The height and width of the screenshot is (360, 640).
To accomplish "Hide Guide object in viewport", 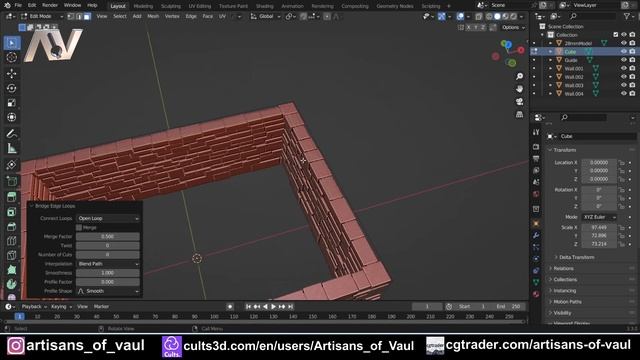I will click(623, 60).
